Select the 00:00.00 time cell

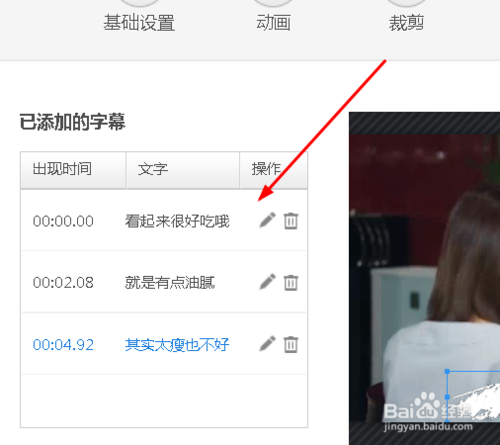[63, 221]
